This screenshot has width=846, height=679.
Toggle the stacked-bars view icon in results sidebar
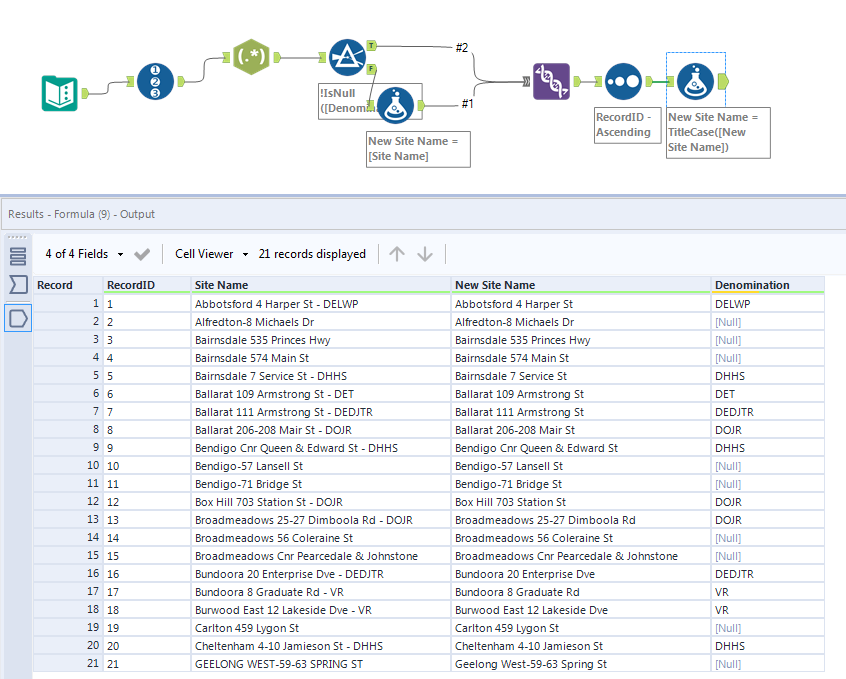click(x=16, y=256)
